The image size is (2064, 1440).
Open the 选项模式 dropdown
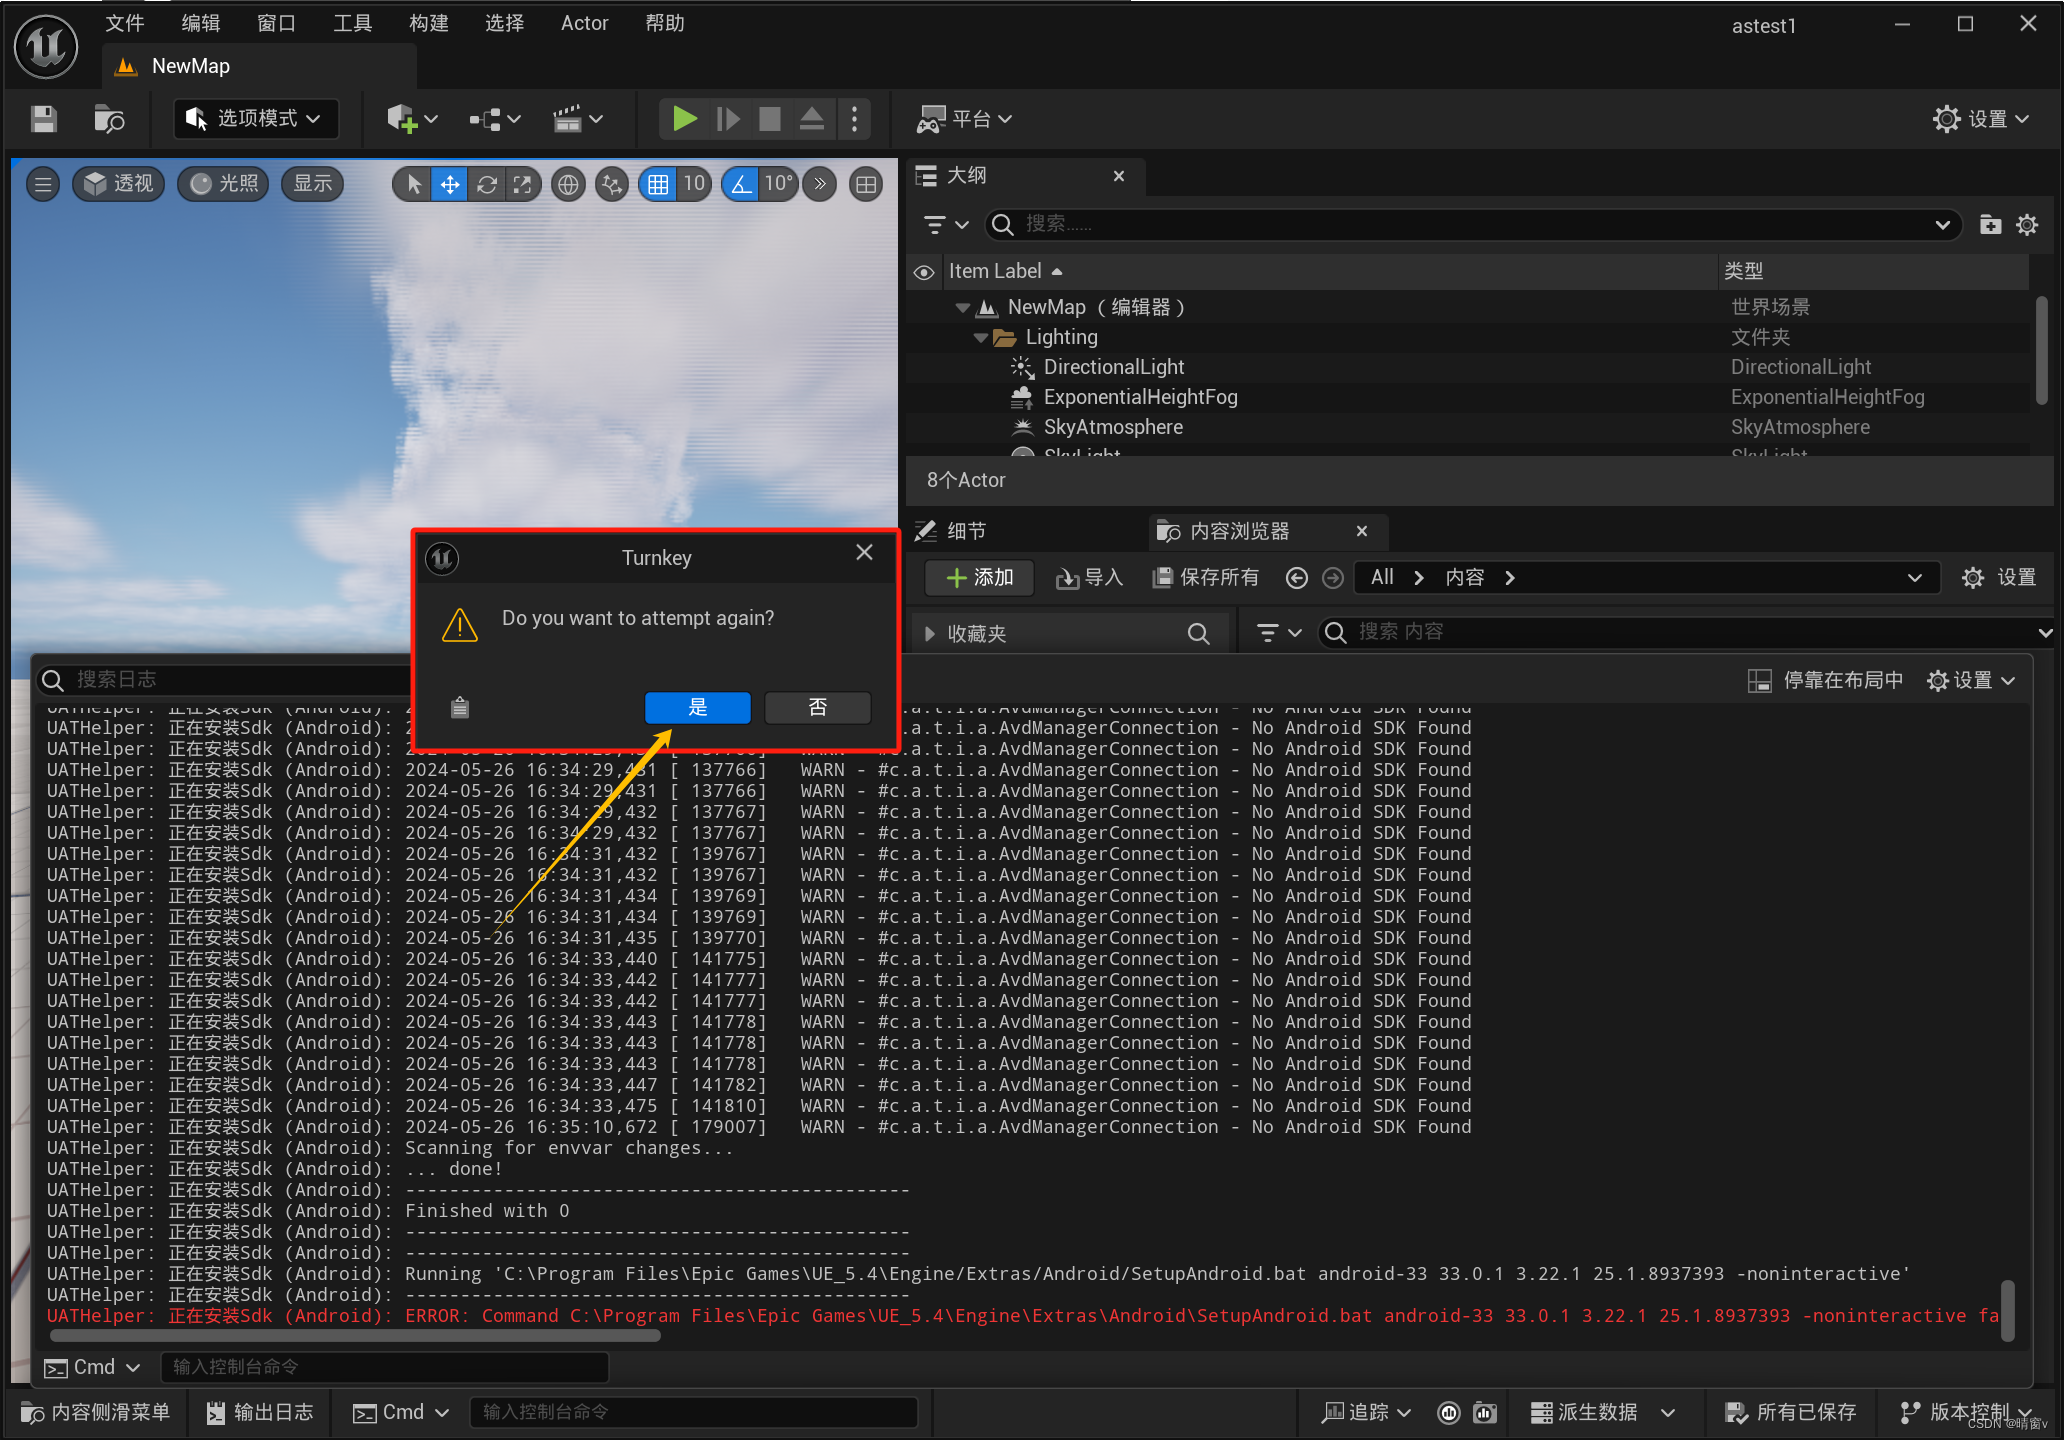coord(255,118)
